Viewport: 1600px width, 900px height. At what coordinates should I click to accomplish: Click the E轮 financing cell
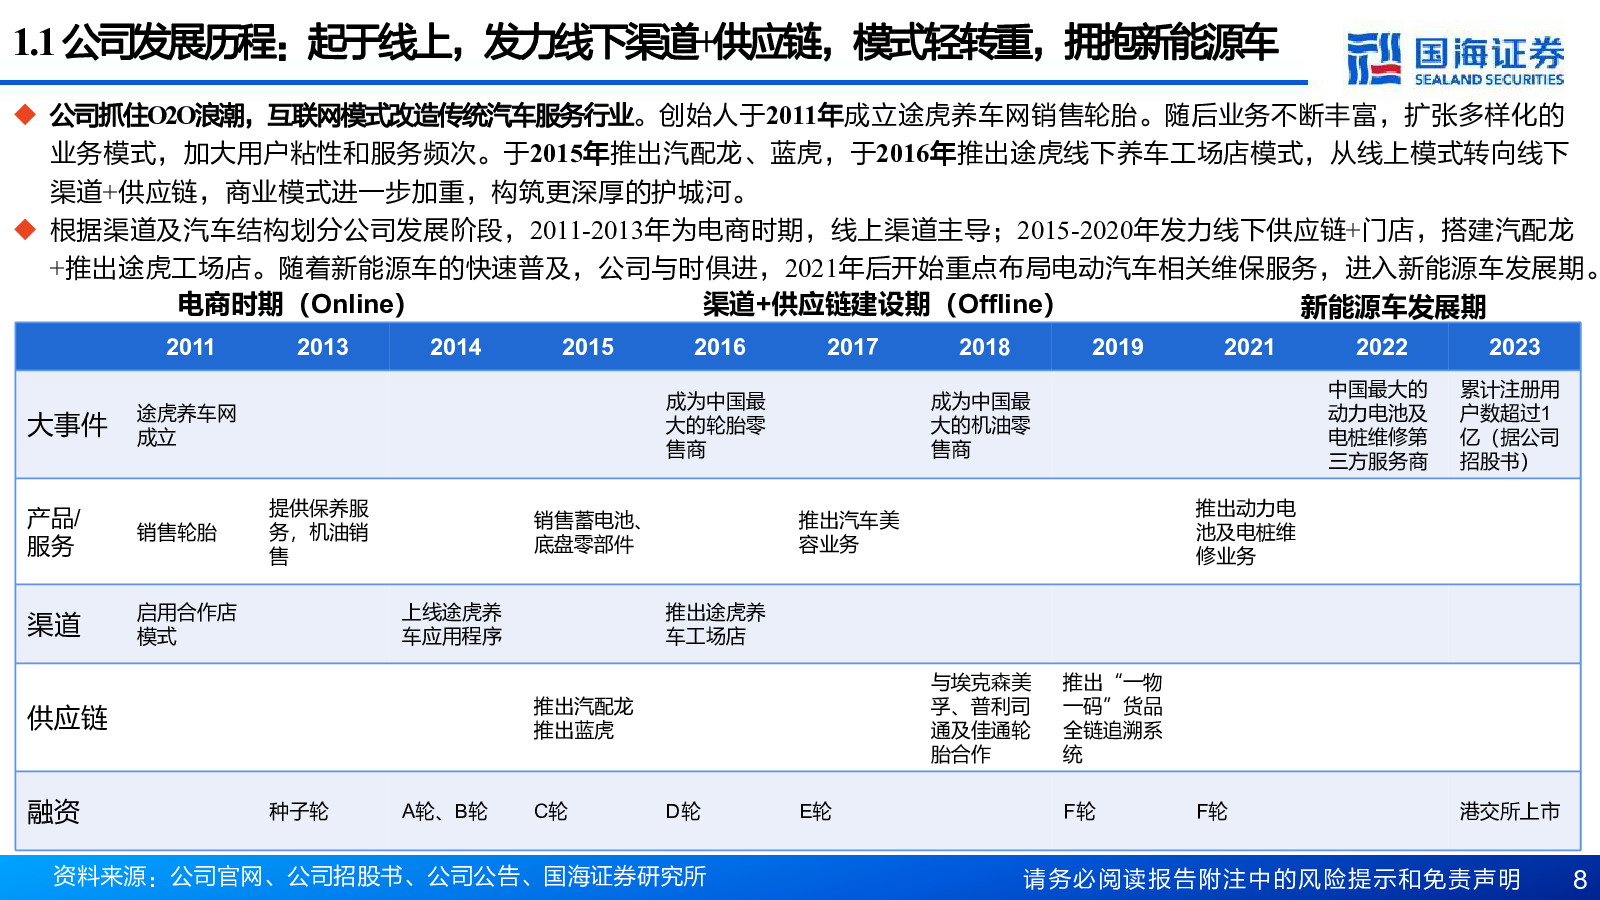pos(816,811)
